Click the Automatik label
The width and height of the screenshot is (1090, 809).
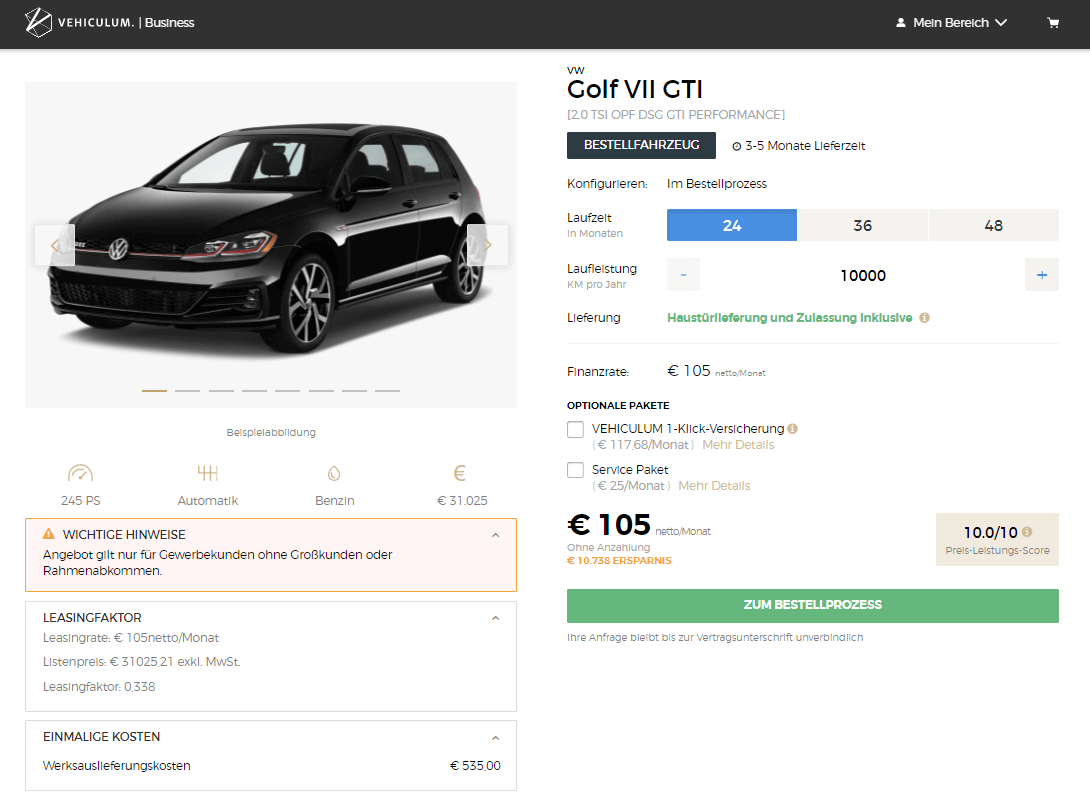point(208,500)
